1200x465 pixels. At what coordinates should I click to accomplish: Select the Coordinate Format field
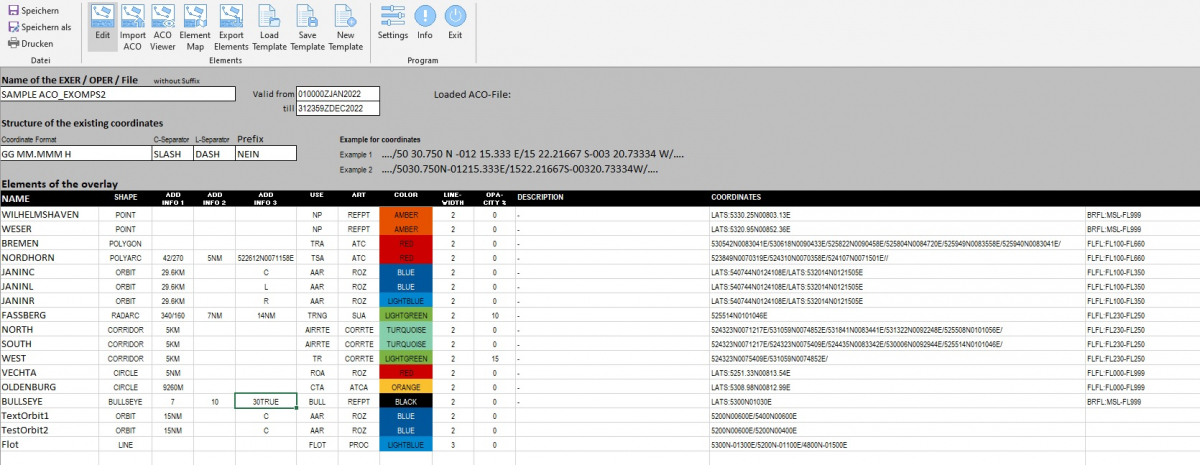point(75,154)
